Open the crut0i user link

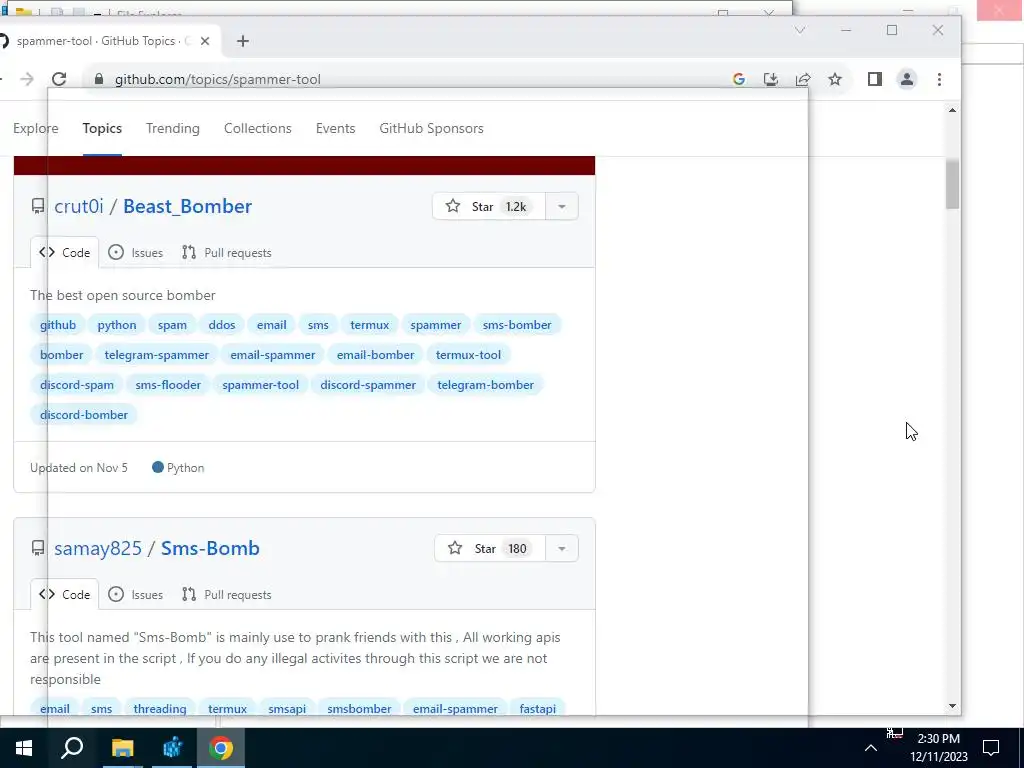pyautogui.click(x=79, y=206)
